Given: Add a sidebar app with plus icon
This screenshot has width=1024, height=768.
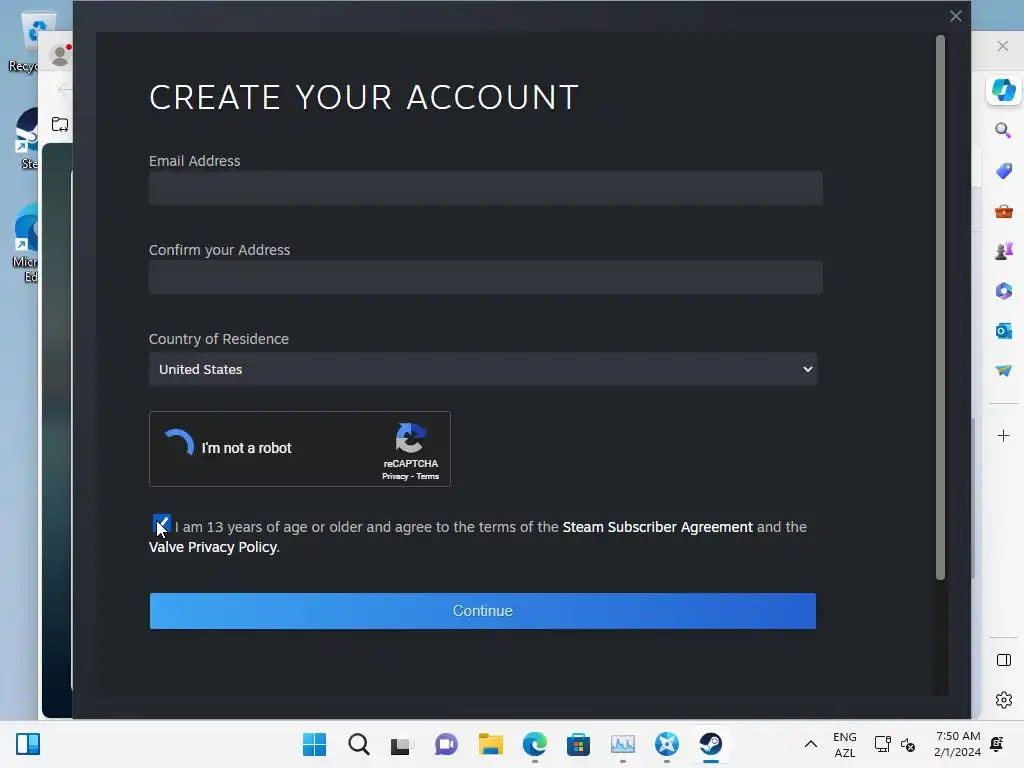Looking at the screenshot, I should 1004,436.
